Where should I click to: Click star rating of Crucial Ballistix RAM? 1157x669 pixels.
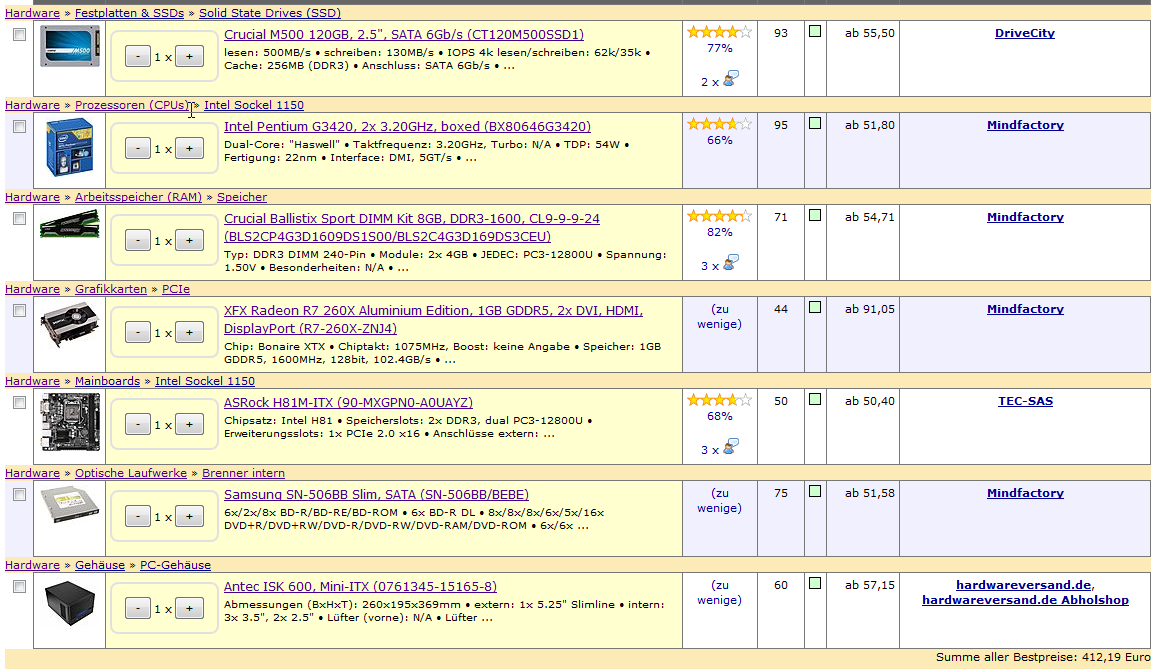tap(719, 216)
